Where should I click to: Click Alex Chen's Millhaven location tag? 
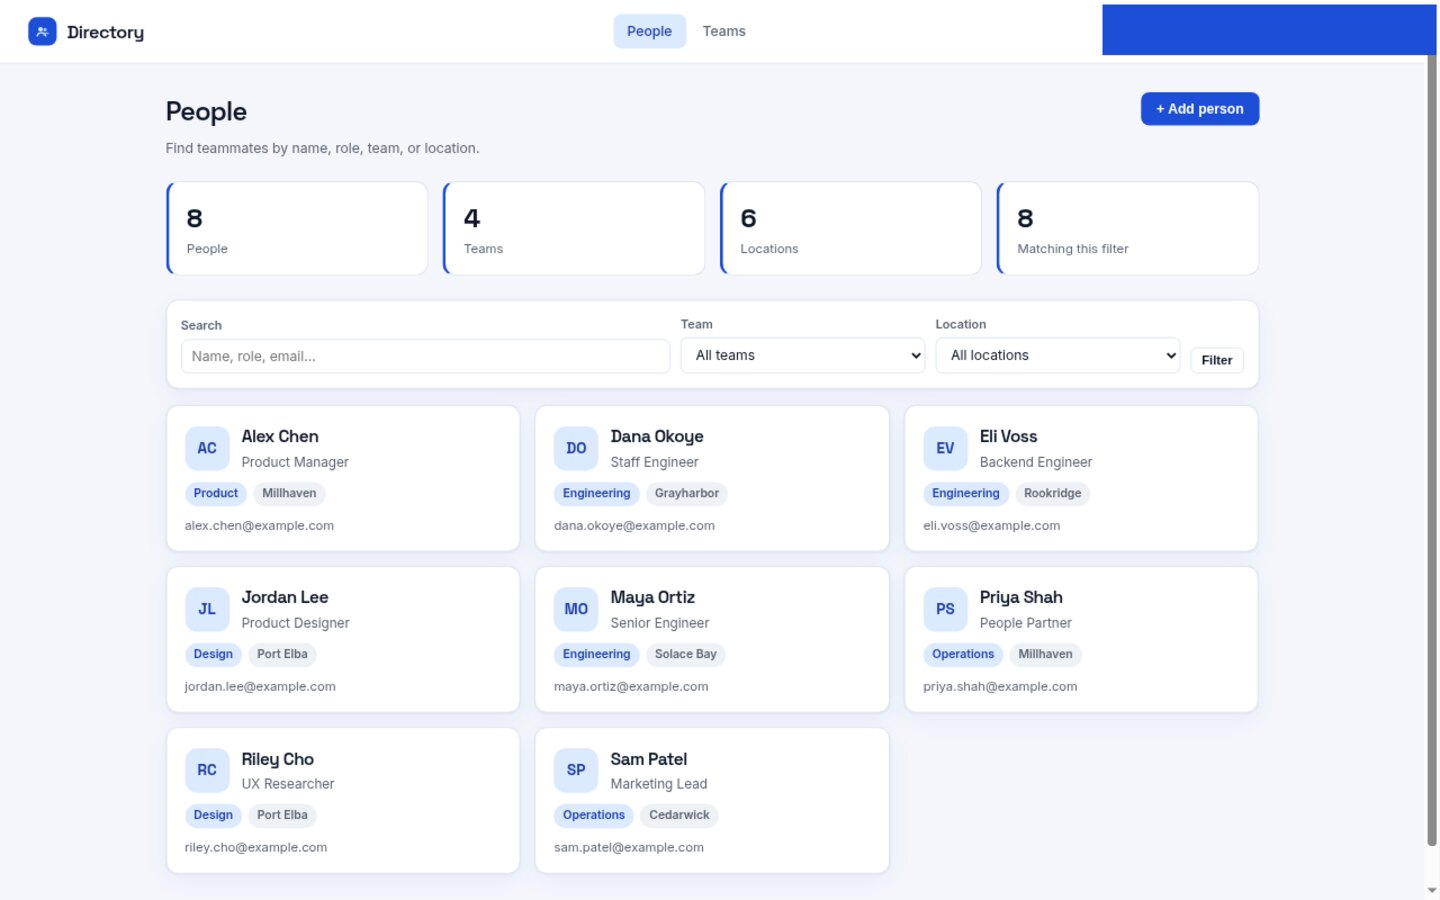pos(289,493)
